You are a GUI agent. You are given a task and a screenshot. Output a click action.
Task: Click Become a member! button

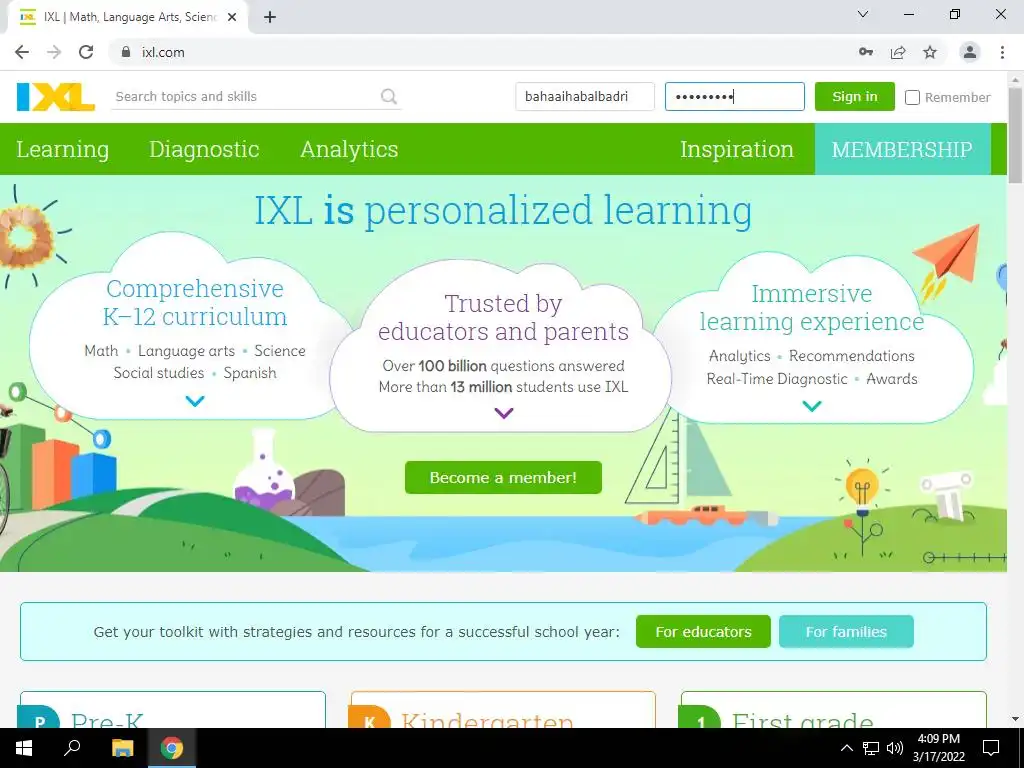tap(503, 477)
